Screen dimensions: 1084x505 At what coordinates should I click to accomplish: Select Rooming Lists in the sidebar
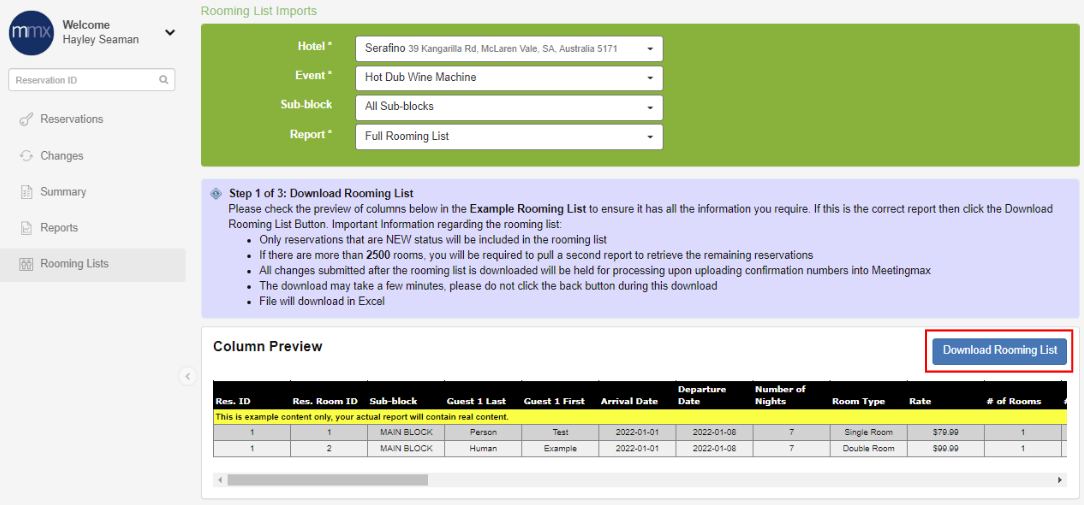tap(93, 264)
